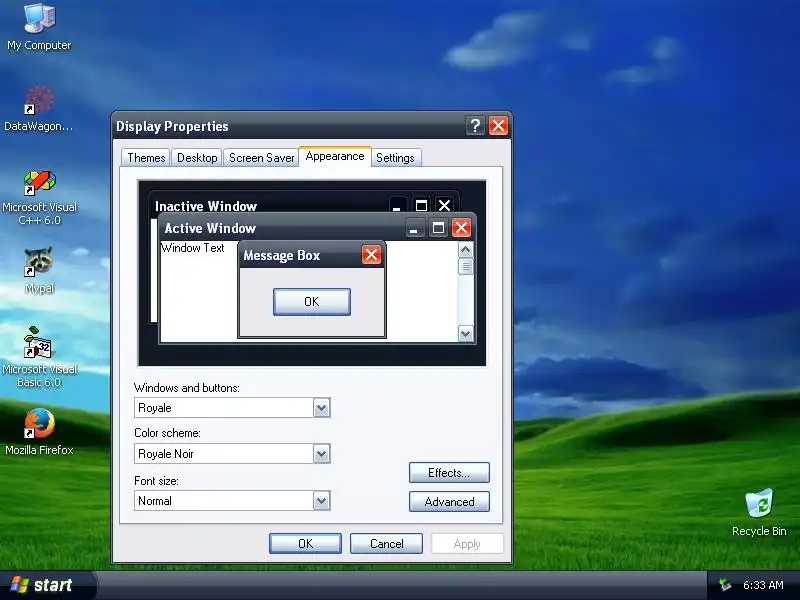Click the Advanced button

click(449, 502)
